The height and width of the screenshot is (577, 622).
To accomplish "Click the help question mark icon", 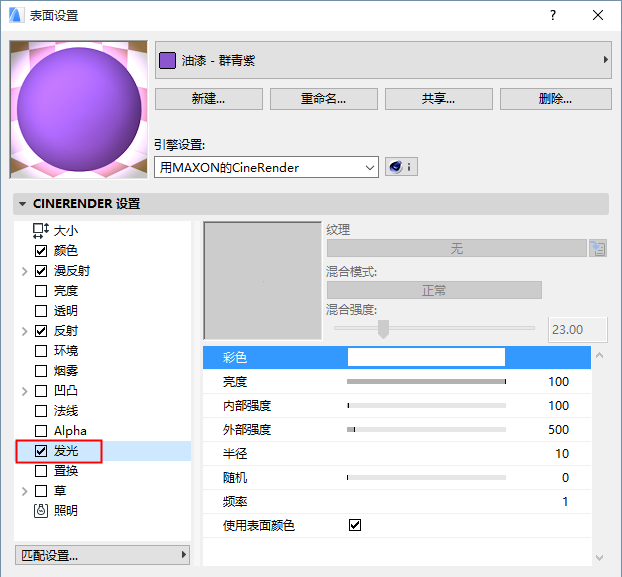I will click(x=553, y=15).
